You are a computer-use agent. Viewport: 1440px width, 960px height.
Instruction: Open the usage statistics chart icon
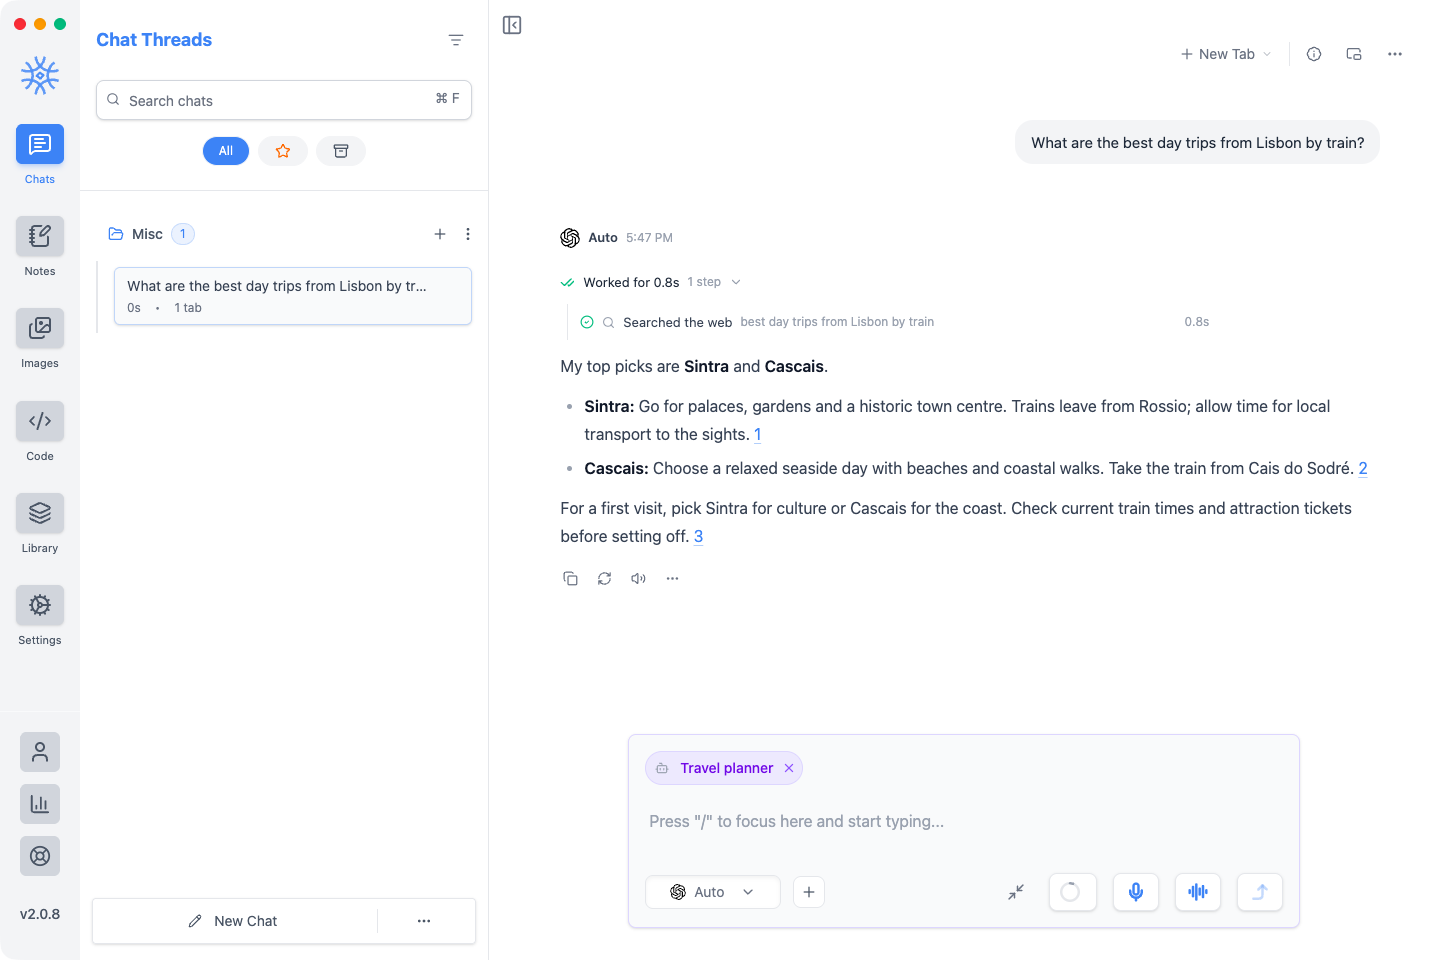coord(40,804)
